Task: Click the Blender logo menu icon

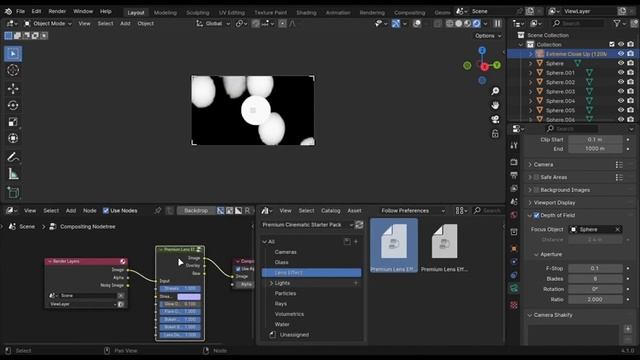Action: [8, 11]
